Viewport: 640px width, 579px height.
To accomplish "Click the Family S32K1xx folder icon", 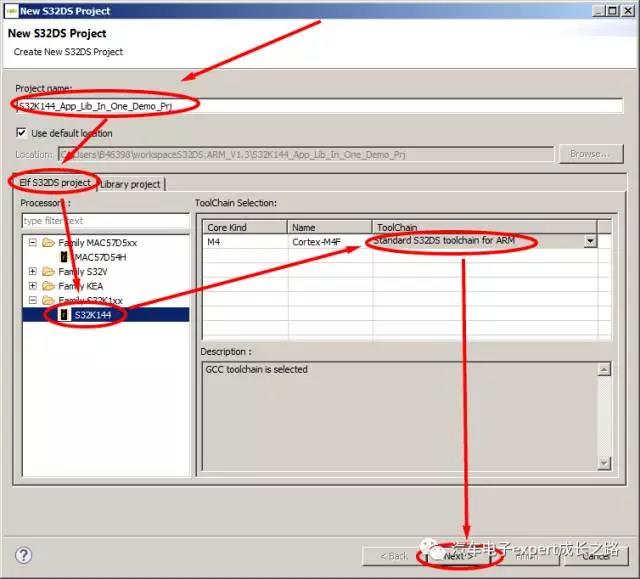I will [48, 300].
